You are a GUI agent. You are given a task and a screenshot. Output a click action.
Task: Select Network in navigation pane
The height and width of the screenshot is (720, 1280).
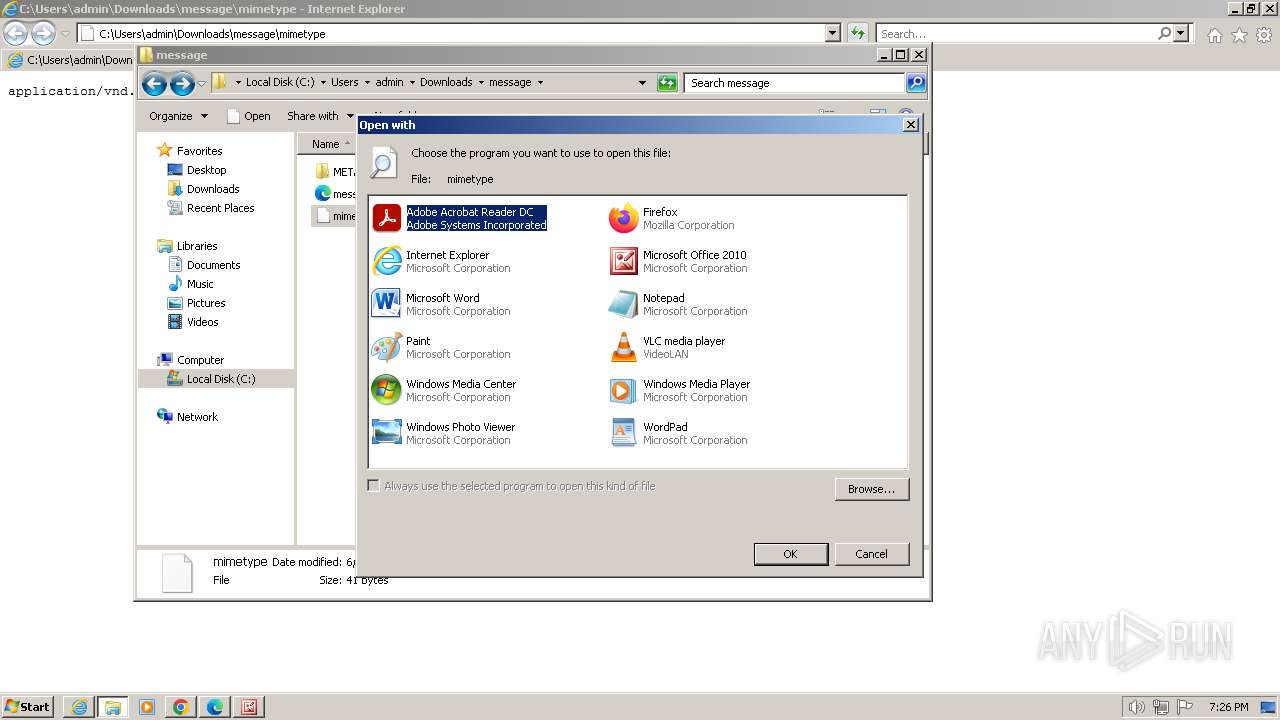[197, 417]
